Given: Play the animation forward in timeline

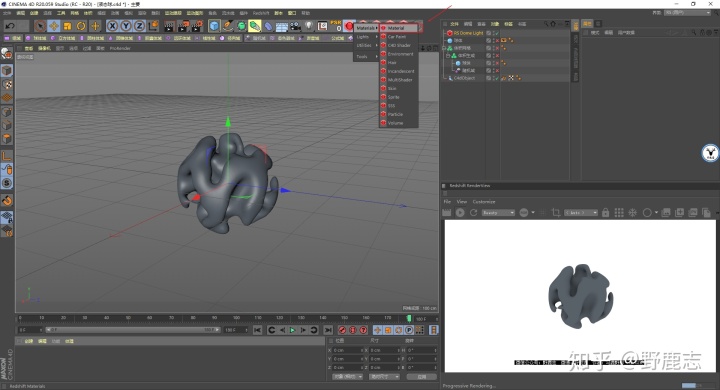Looking at the screenshot, I should tap(292, 330).
